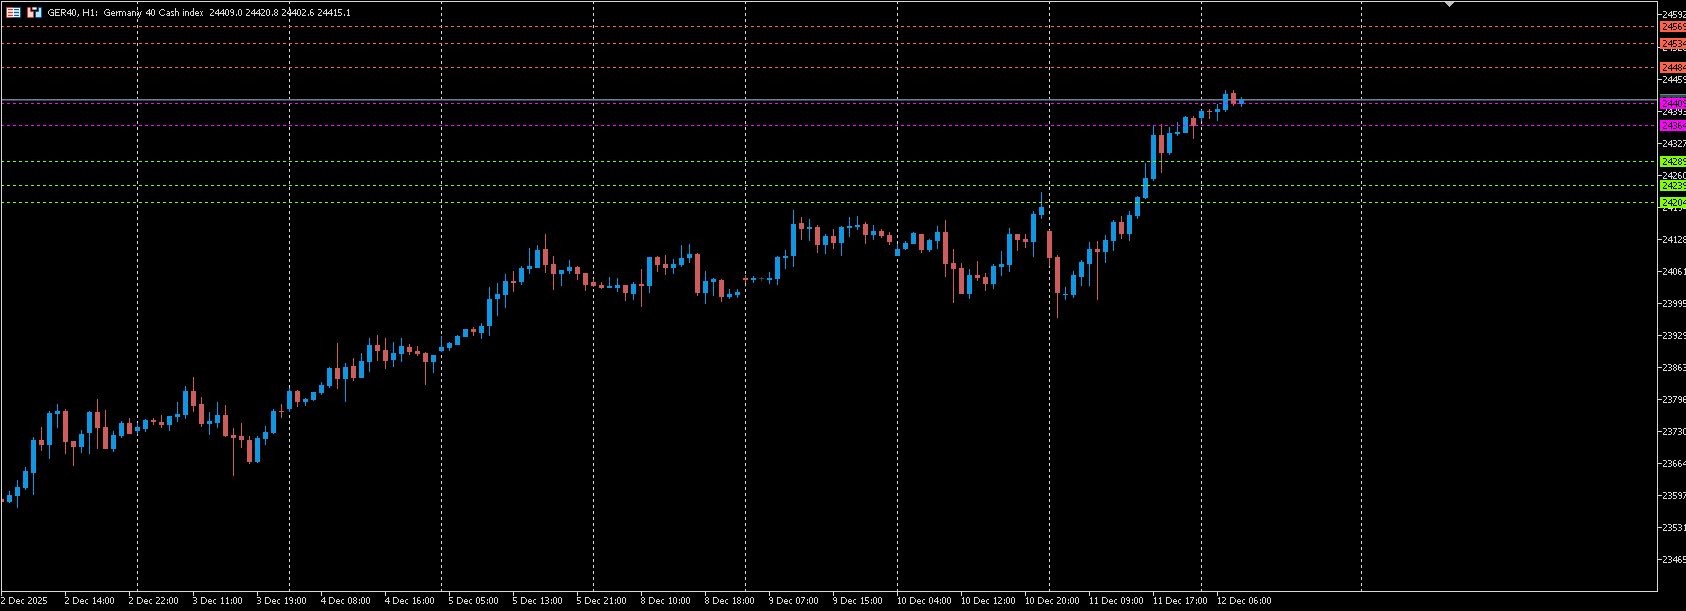Click the chart shift triangle marker
The image size is (1686, 611).
tap(1449, 4)
